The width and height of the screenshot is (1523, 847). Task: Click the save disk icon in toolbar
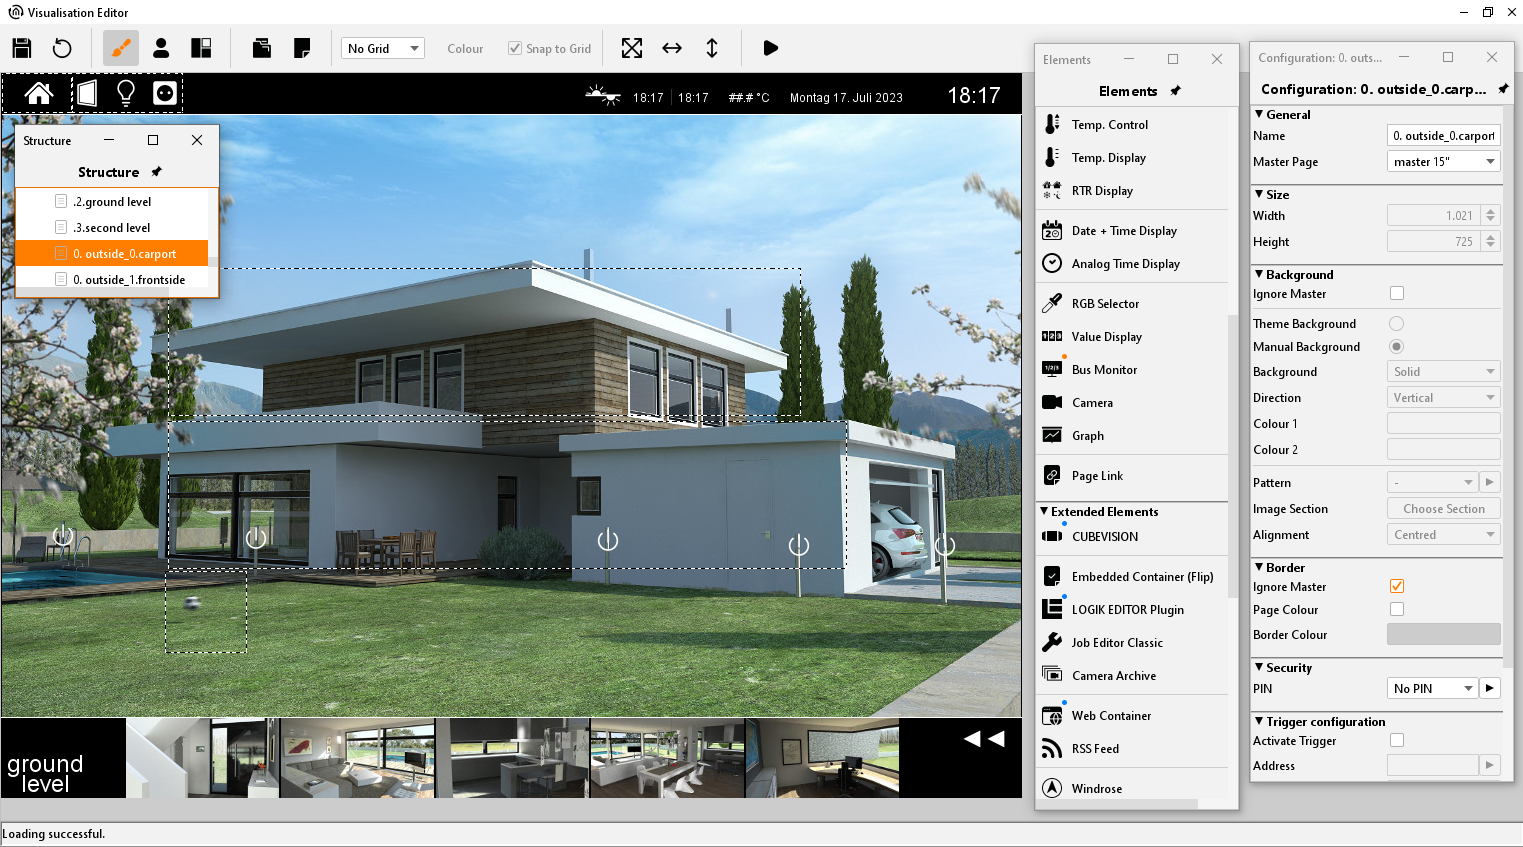(22, 48)
